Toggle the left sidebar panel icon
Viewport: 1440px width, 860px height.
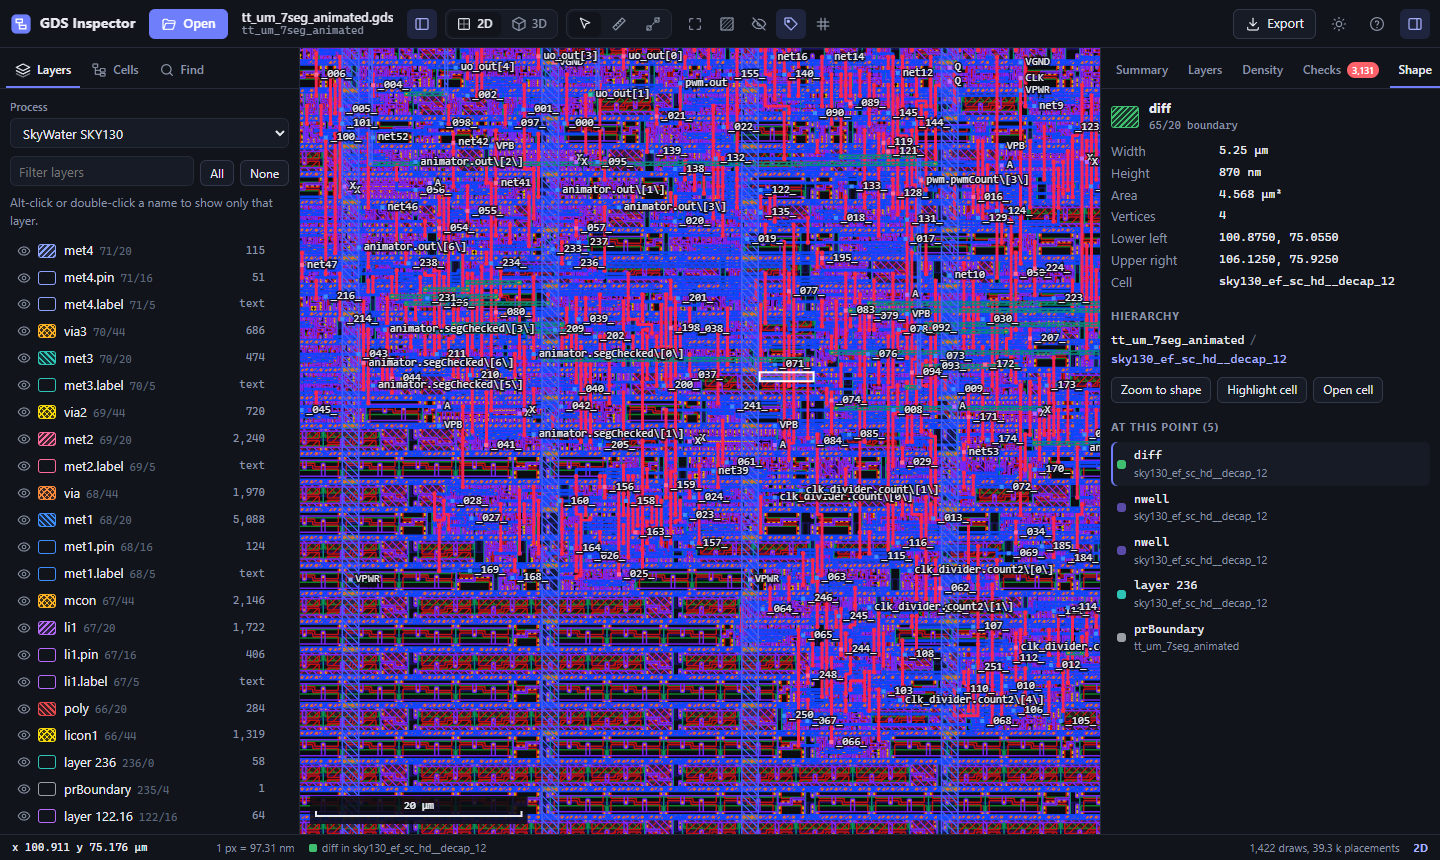(422, 24)
